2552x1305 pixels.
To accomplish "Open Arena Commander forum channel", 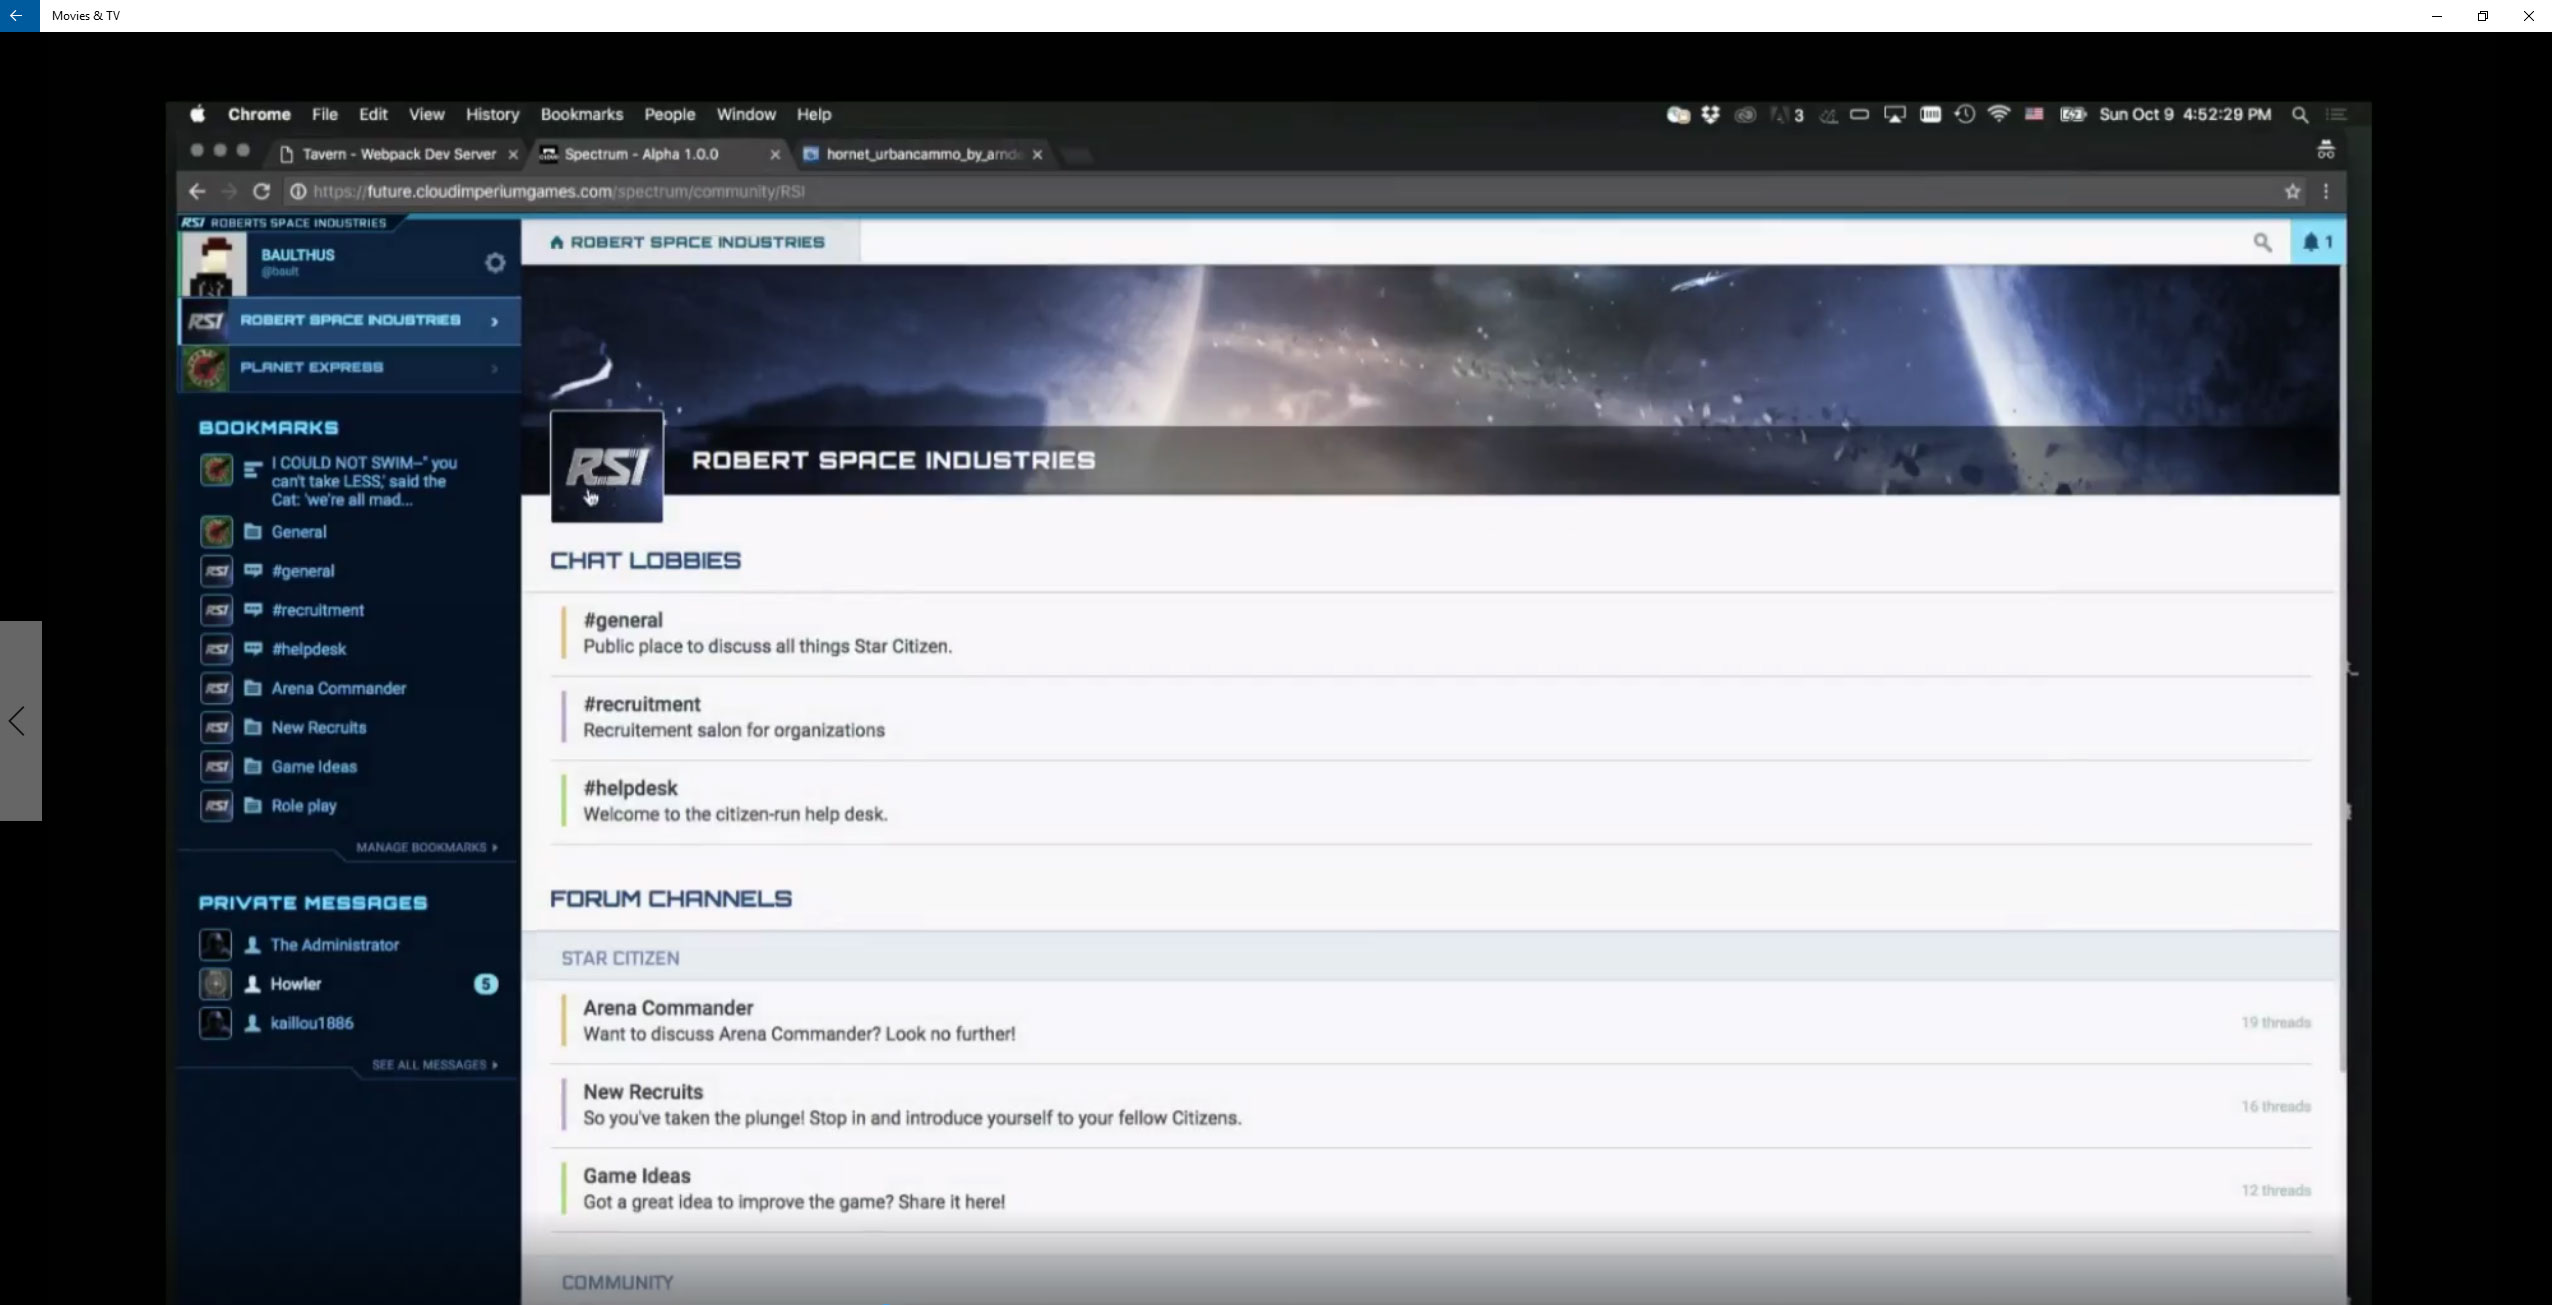I will (1430, 1021).
